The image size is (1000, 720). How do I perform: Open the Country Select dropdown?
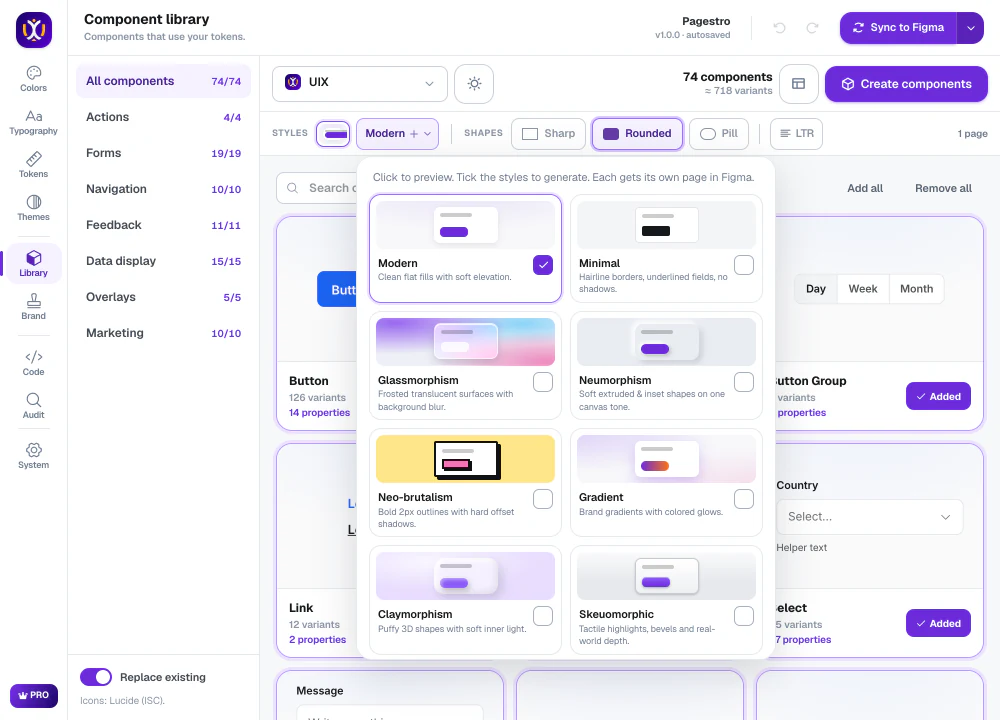pos(869,517)
